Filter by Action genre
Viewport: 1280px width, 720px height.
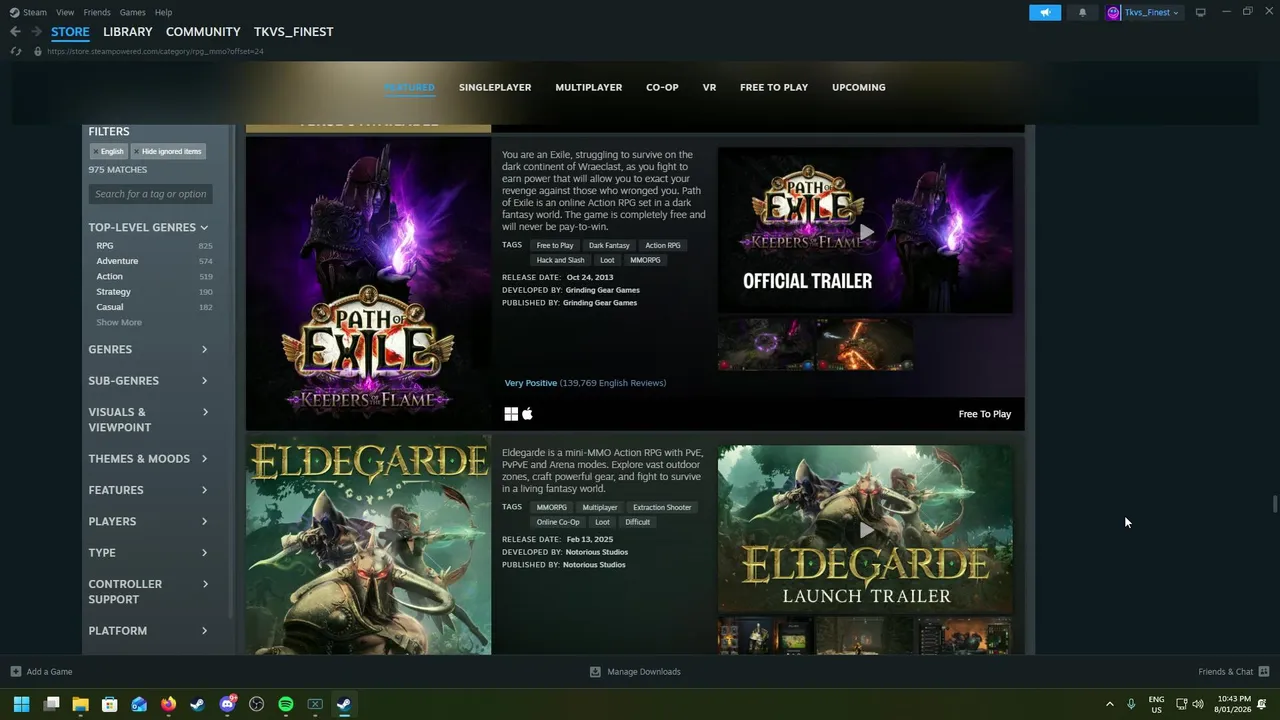coord(109,276)
